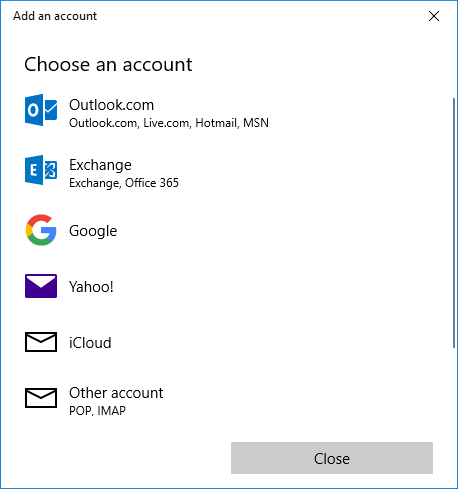Click the gray Close button
This screenshot has width=458, height=489.
(332, 458)
